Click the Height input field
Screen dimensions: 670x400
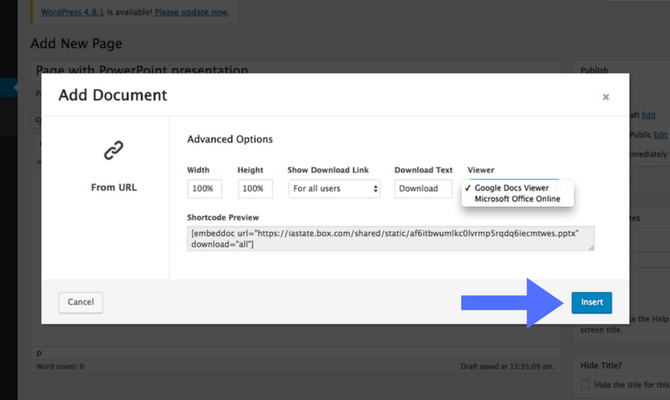(255, 188)
